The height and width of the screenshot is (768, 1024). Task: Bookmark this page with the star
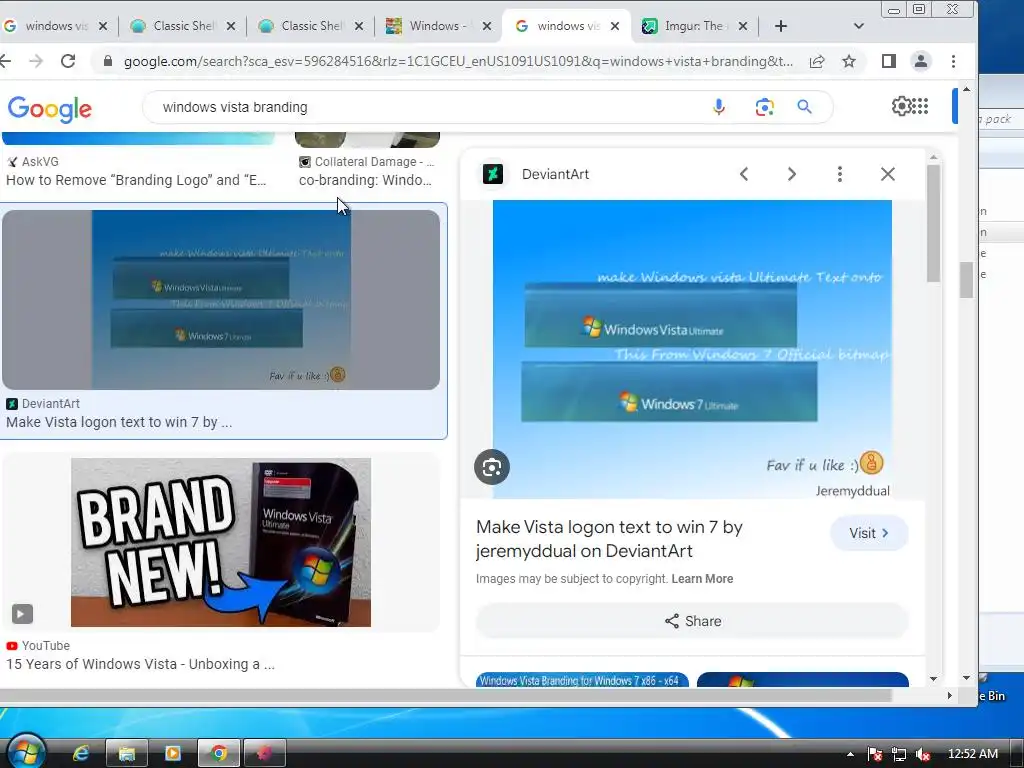(x=848, y=61)
